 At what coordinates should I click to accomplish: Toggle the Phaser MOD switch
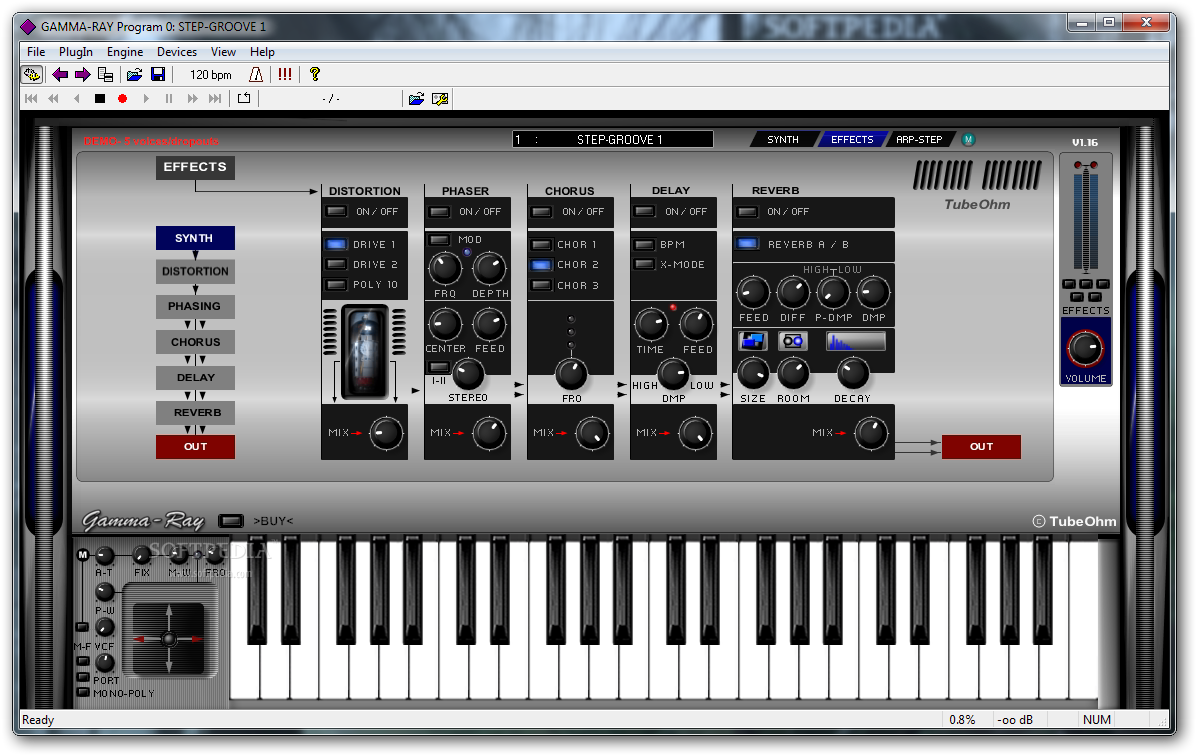[x=439, y=240]
